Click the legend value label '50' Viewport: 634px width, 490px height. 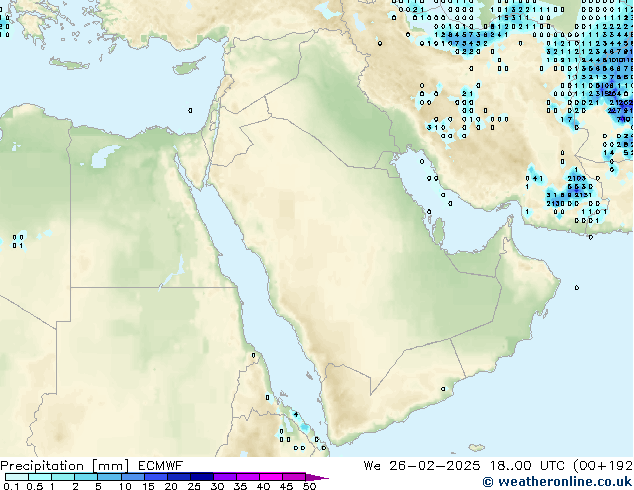pyautogui.click(x=309, y=486)
